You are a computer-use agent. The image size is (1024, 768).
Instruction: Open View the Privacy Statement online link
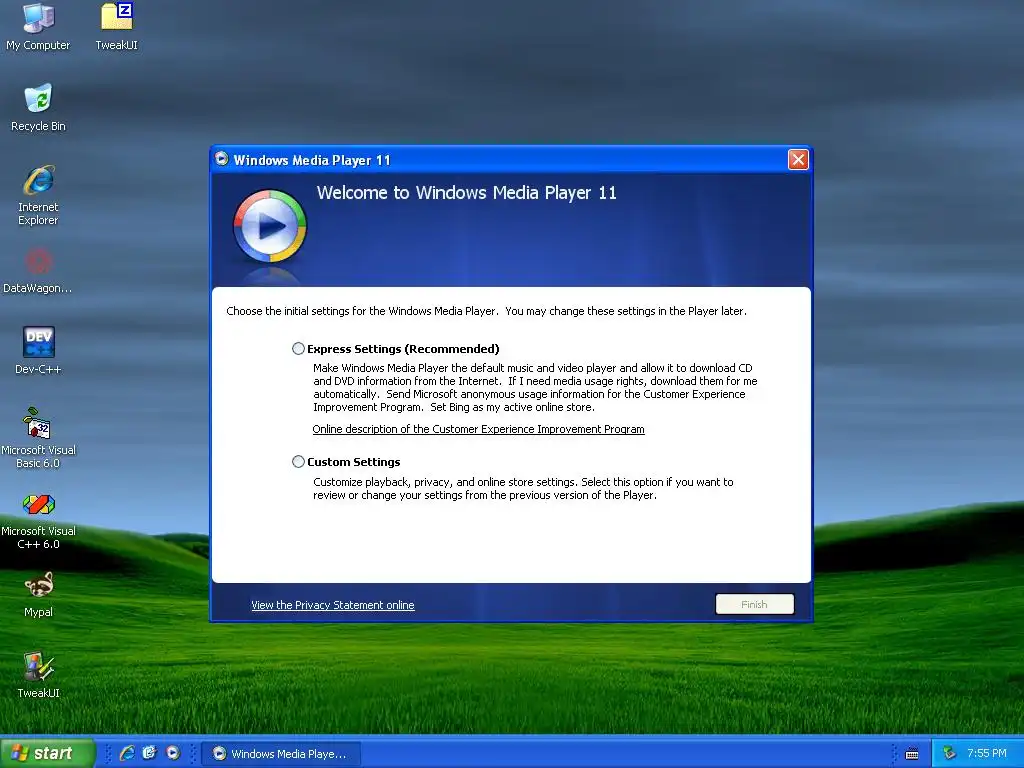click(x=332, y=605)
